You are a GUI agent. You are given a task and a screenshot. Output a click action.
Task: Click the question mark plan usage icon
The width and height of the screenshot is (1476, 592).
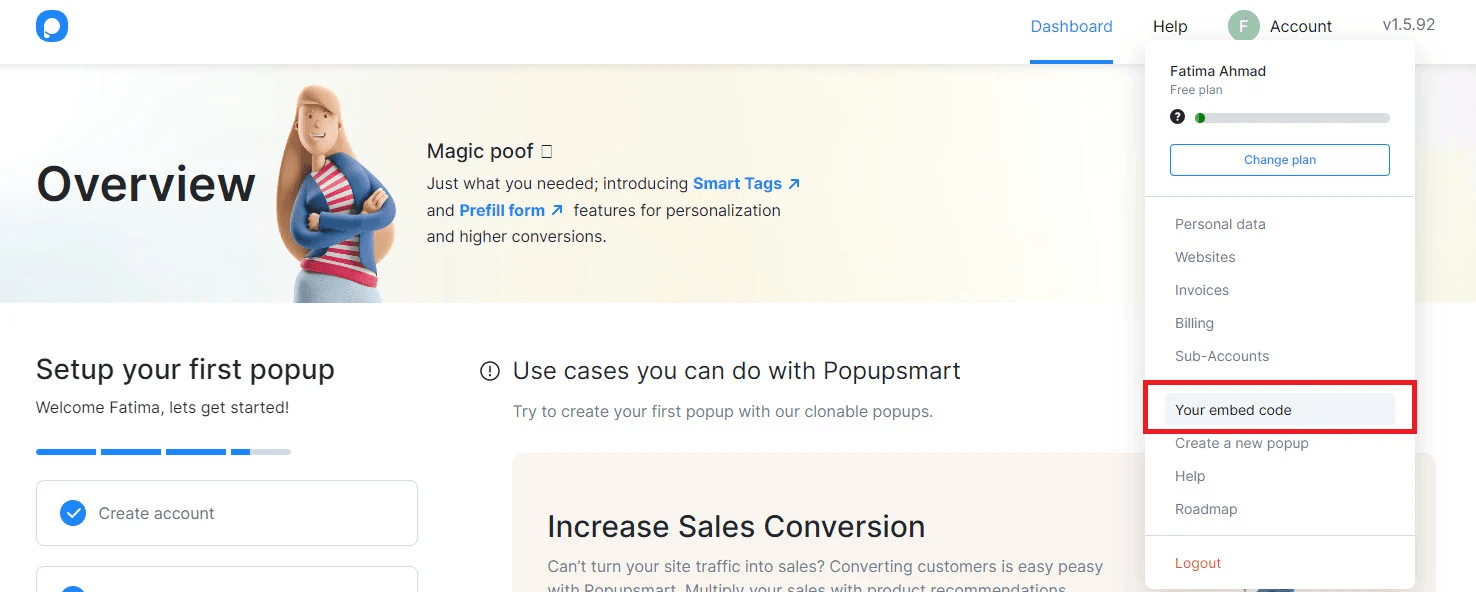point(1177,117)
